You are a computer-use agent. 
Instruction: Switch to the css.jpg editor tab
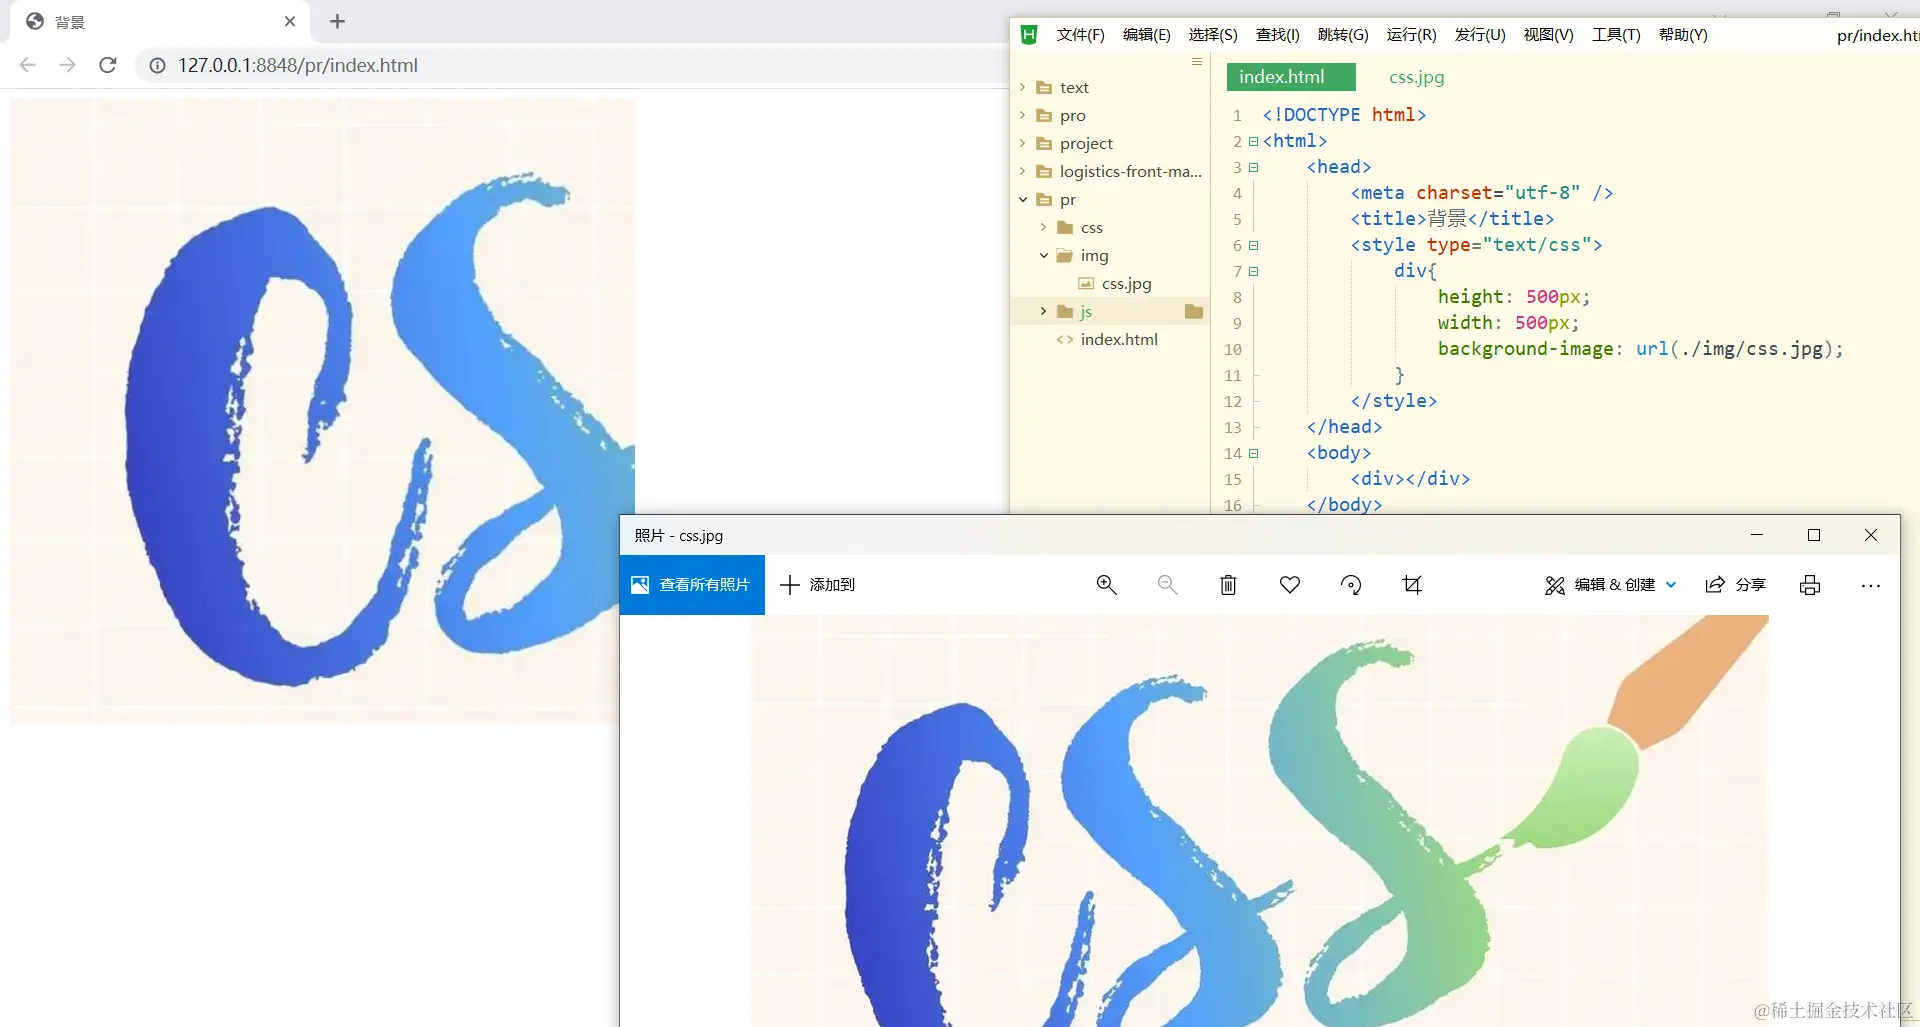tap(1416, 77)
